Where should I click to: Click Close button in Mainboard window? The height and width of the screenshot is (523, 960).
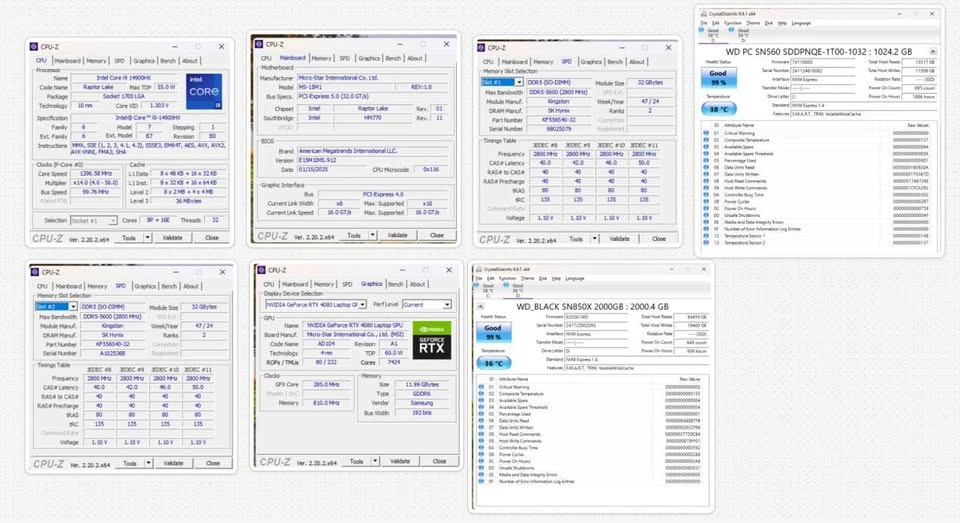(437, 235)
